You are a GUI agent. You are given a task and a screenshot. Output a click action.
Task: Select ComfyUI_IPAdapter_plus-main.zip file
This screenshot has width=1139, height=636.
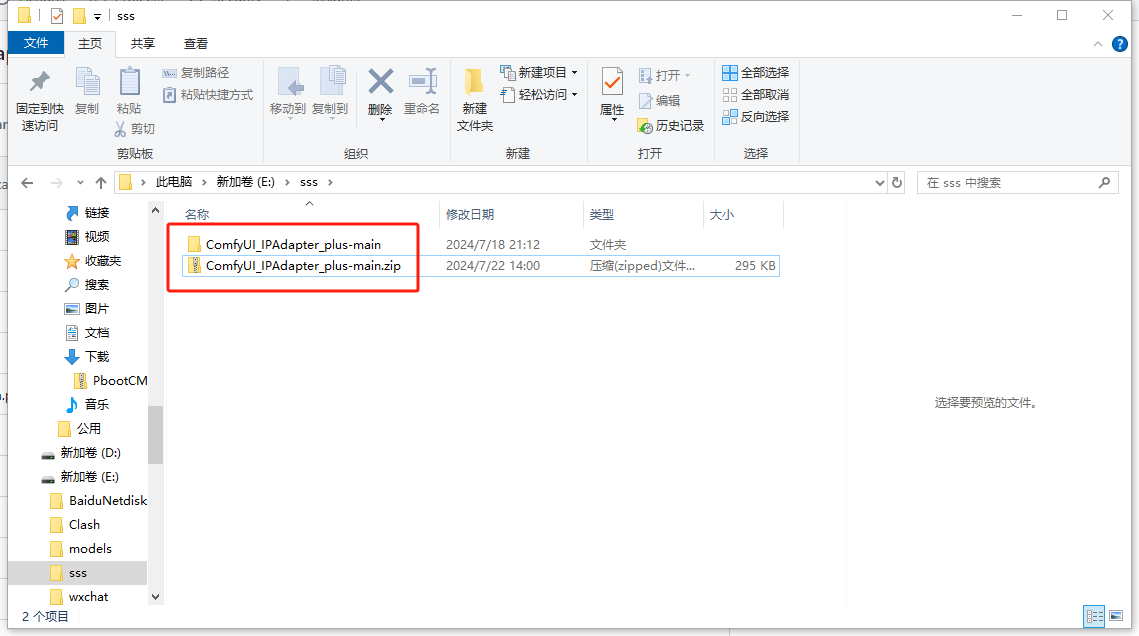click(303, 266)
